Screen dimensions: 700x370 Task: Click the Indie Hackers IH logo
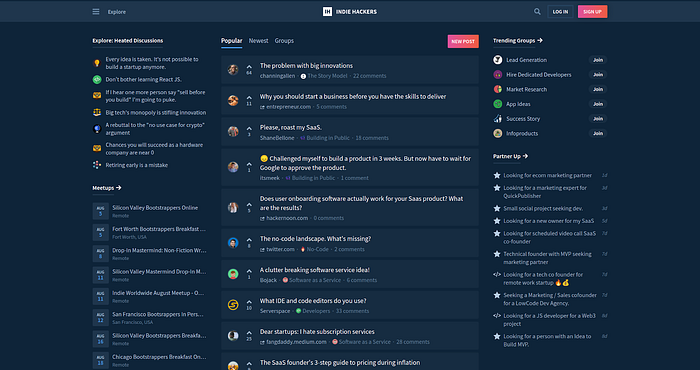327,12
